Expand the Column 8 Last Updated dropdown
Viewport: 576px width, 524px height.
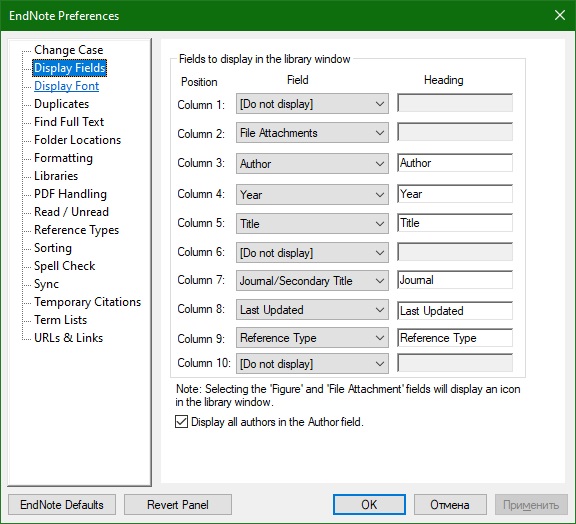coord(312,310)
